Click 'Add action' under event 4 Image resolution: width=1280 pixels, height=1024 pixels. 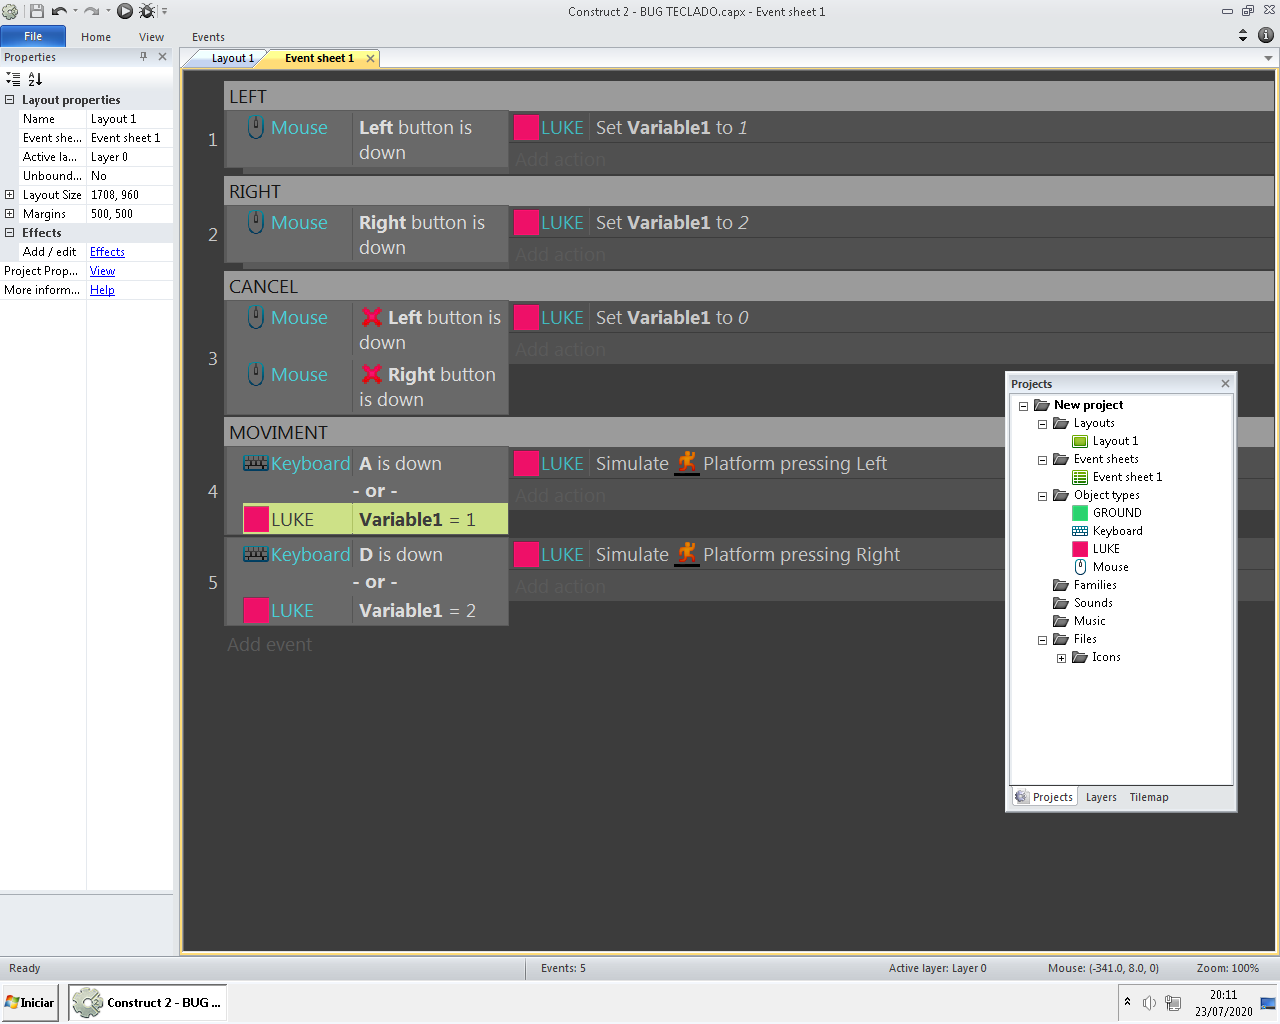(x=561, y=495)
